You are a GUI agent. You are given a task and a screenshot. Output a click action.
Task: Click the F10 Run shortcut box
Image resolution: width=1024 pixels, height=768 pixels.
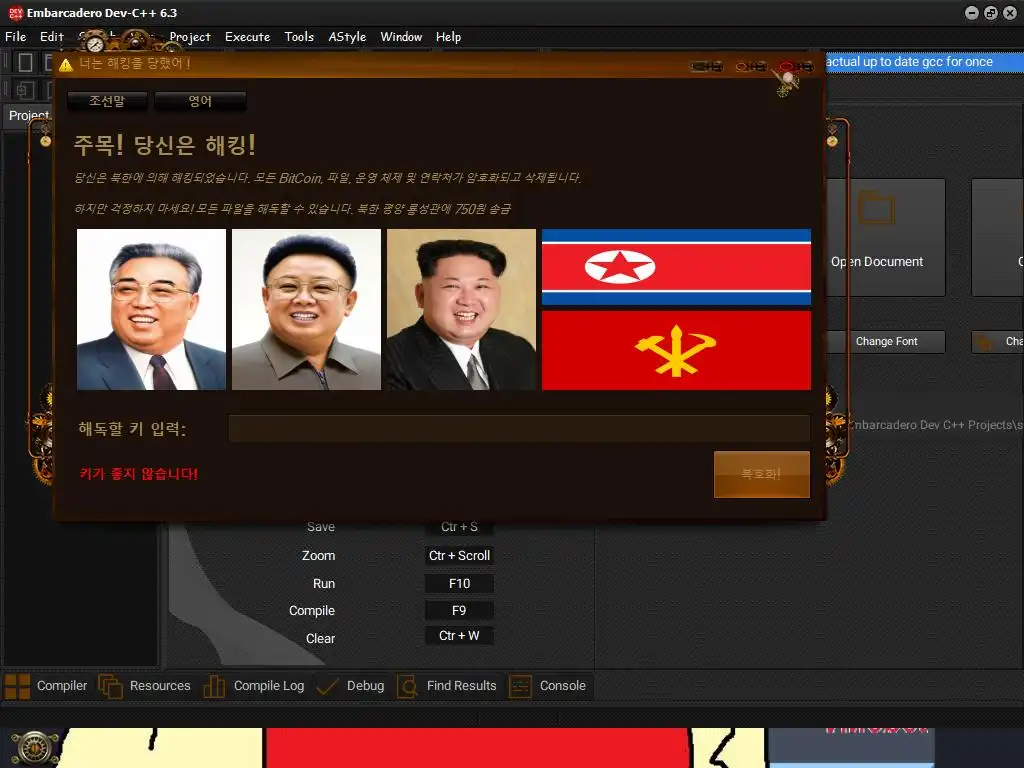[459, 584]
